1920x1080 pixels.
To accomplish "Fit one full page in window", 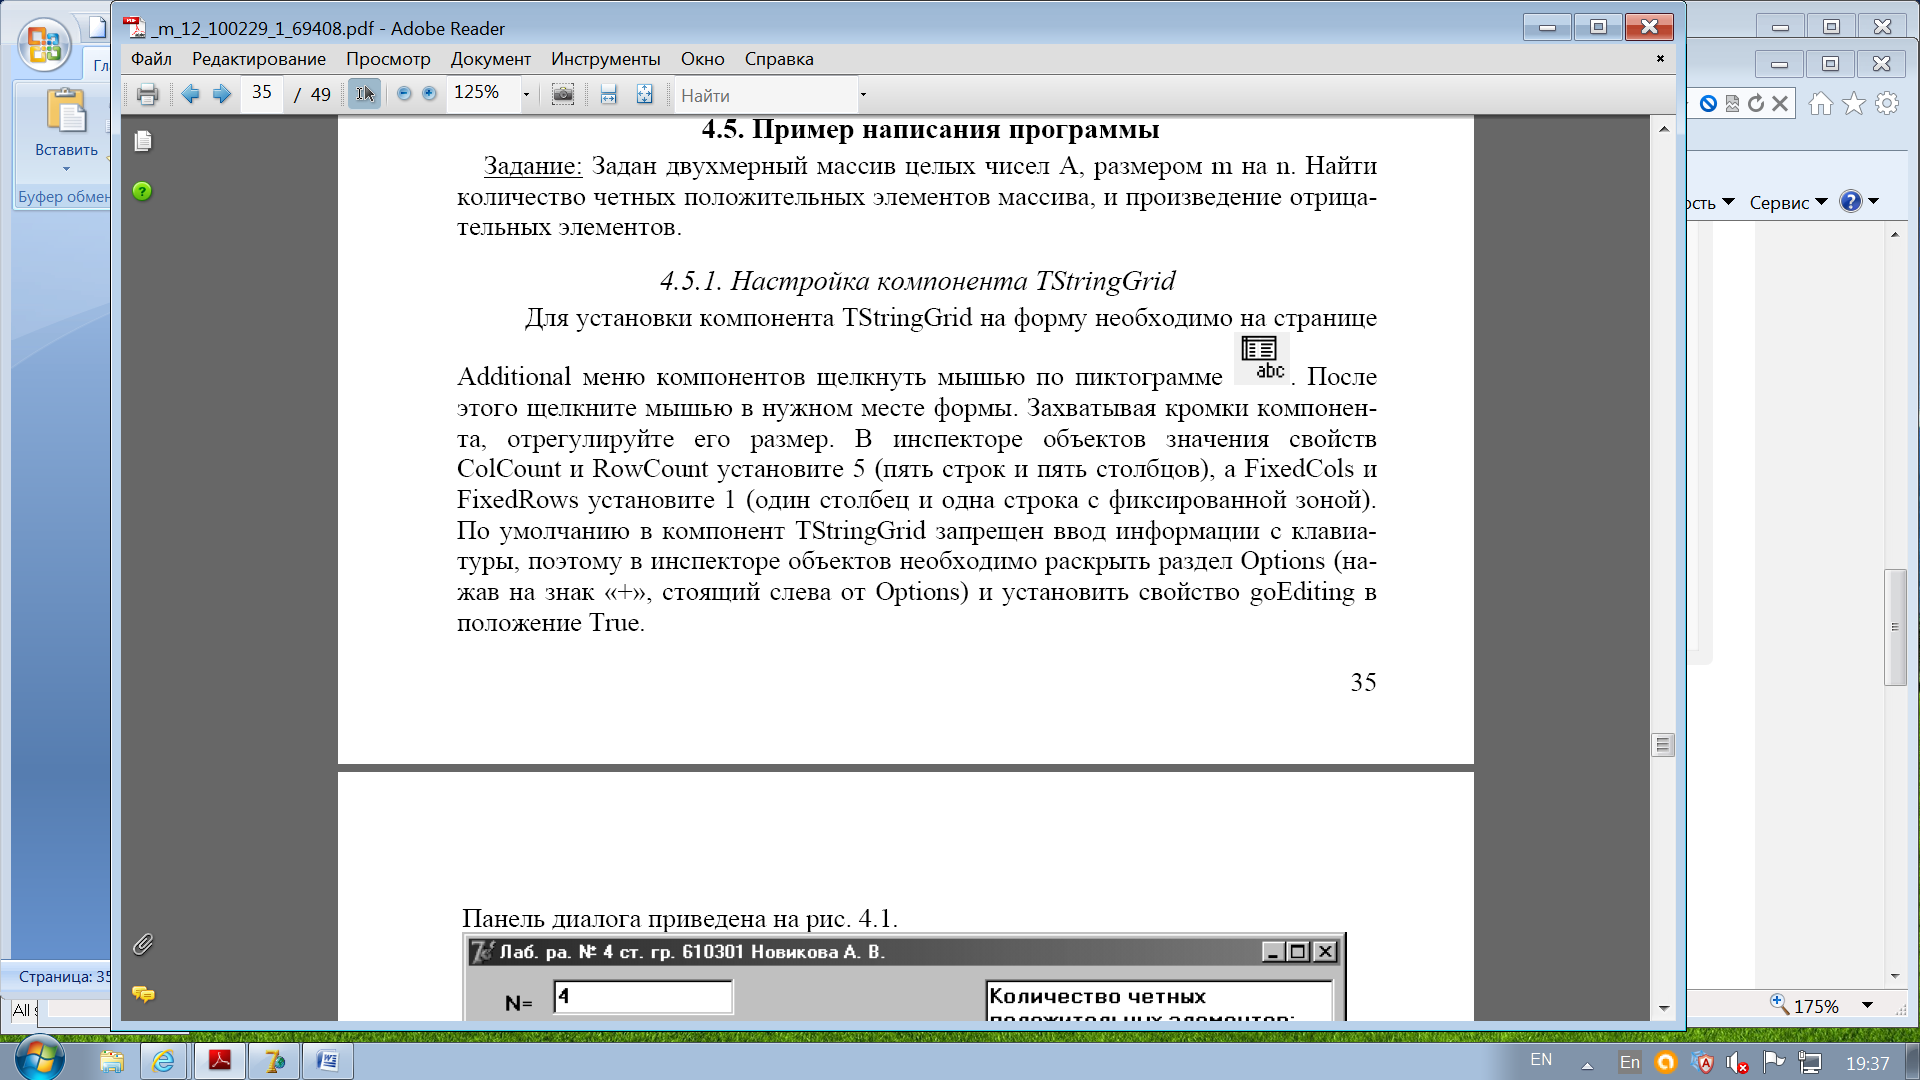I will (x=644, y=95).
